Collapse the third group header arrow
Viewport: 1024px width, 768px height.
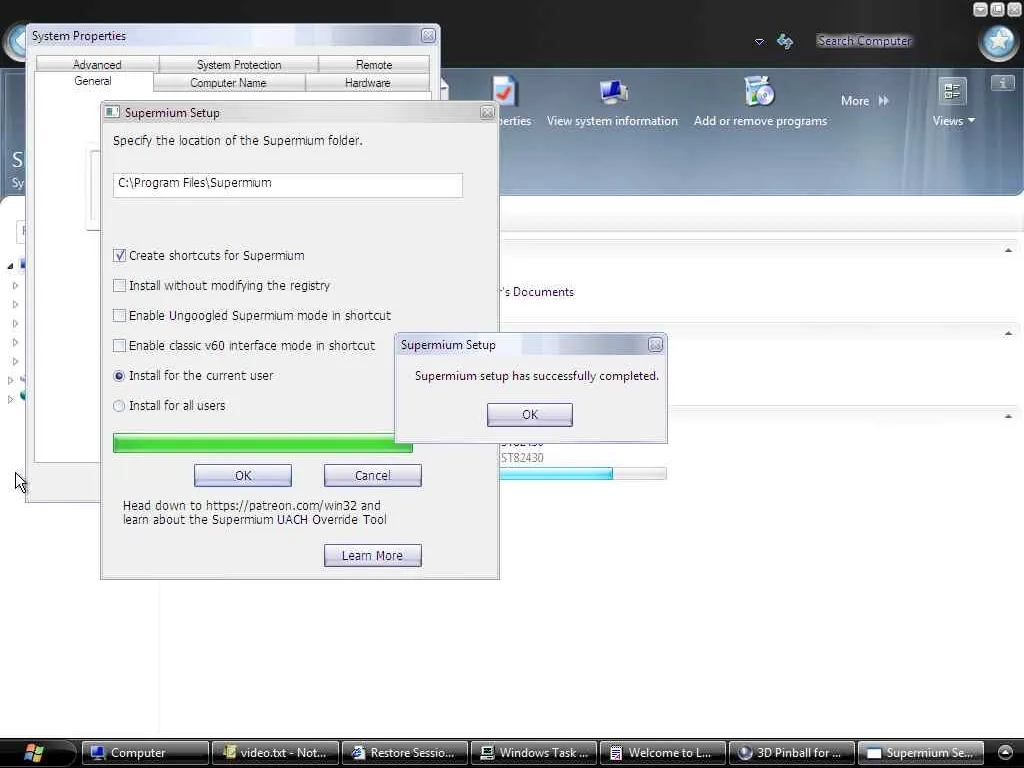click(1008, 416)
